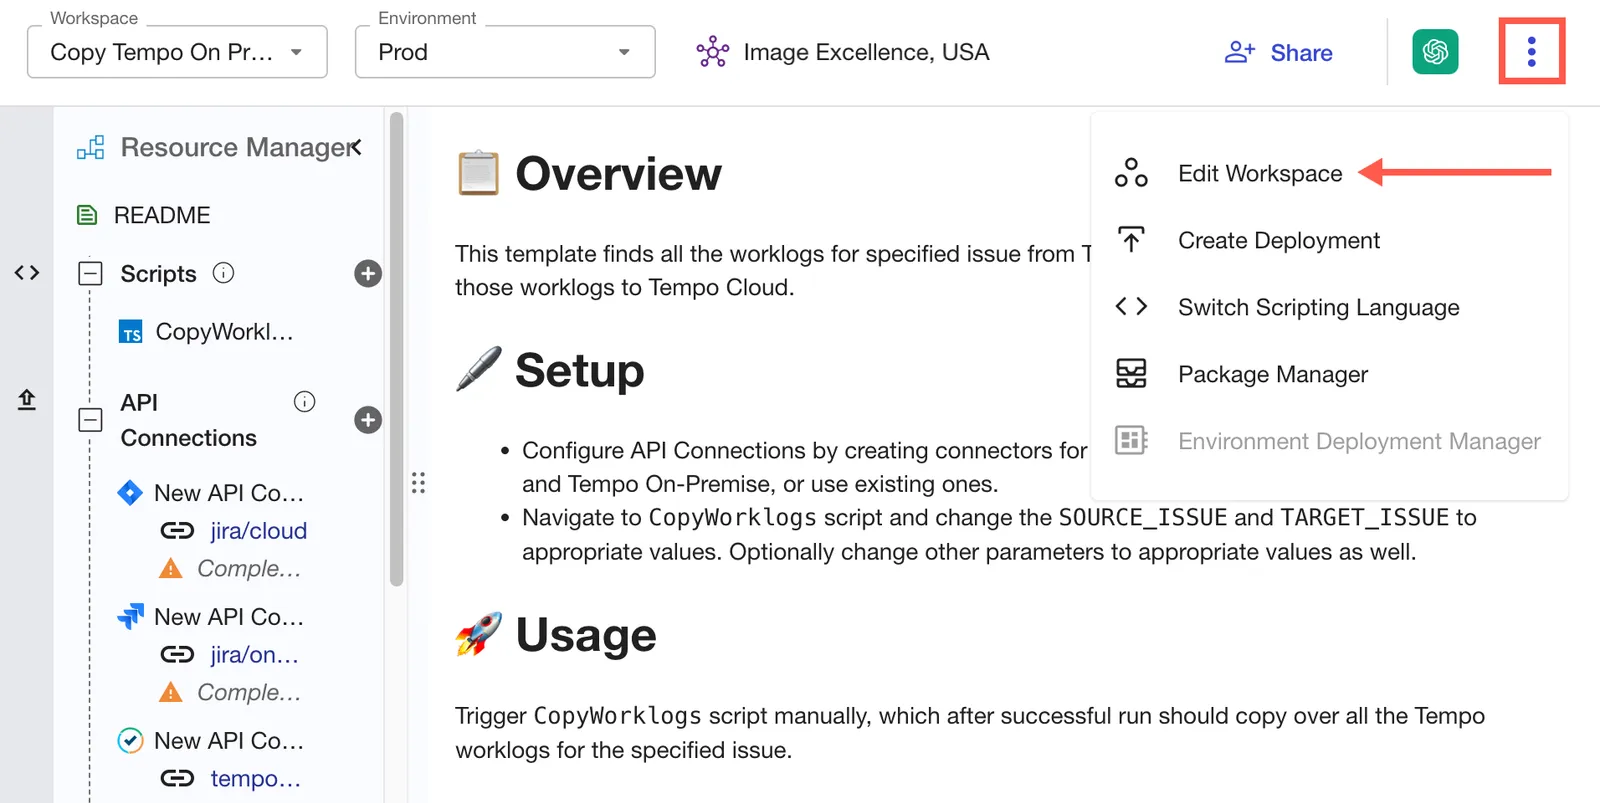Click the Jira on-premise logo icon
This screenshot has height=803, width=1600.
130,616
